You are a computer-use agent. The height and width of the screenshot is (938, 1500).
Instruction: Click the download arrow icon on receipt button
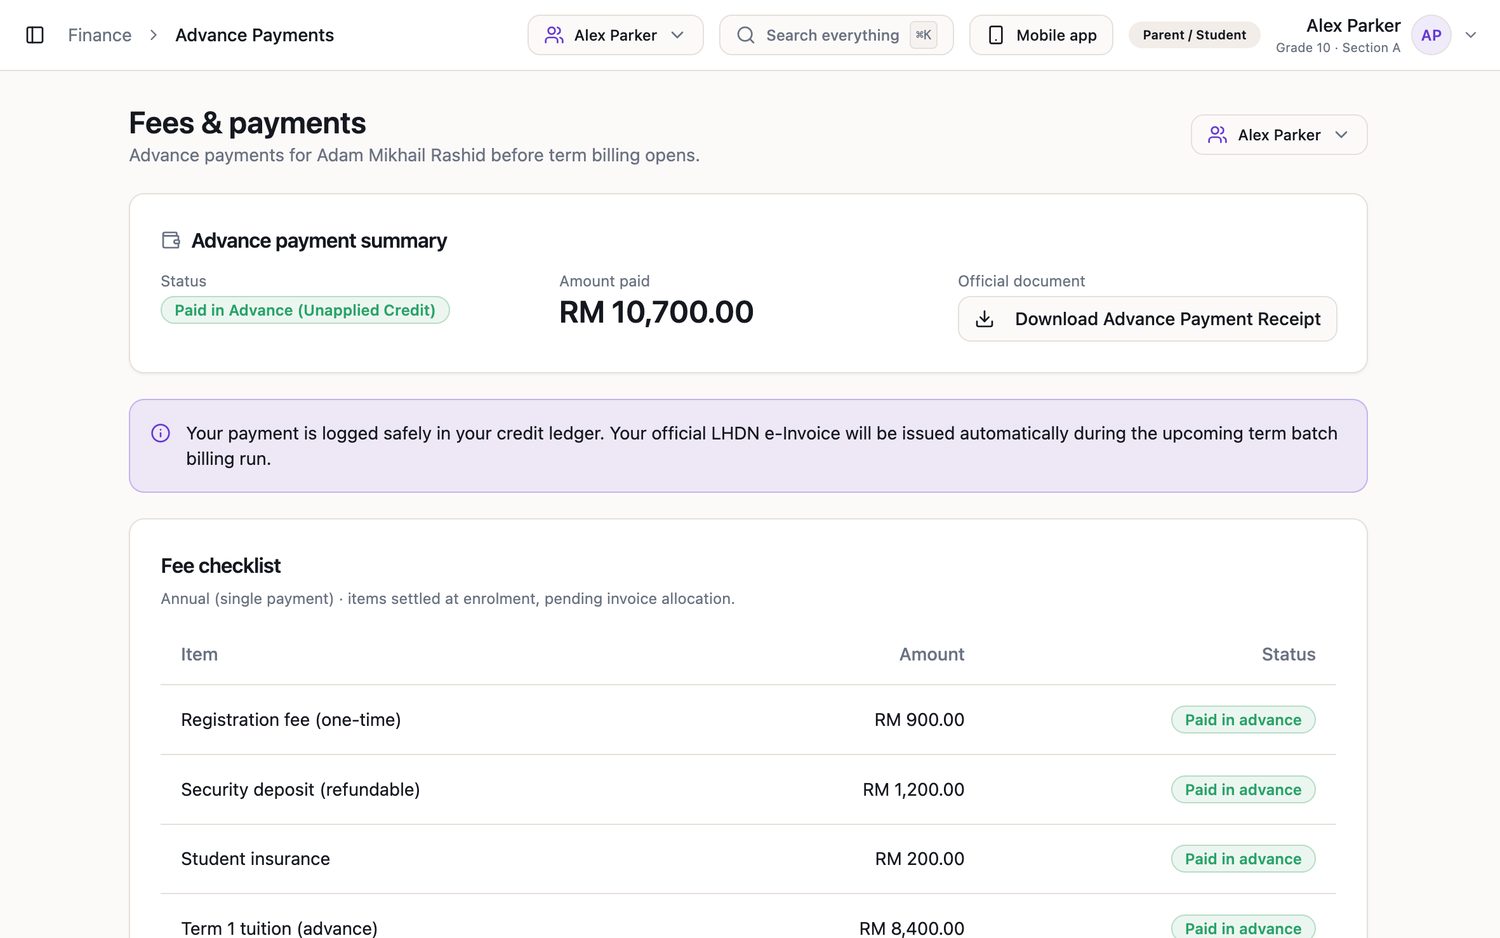[x=984, y=319]
